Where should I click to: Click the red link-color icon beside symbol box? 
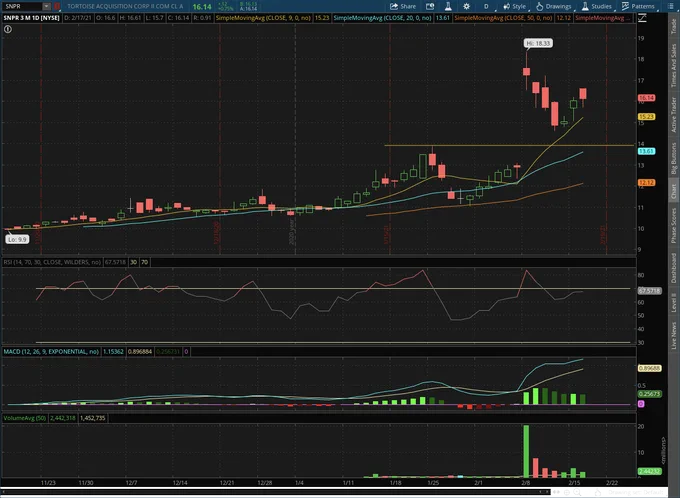pyautogui.click(x=57, y=7)
